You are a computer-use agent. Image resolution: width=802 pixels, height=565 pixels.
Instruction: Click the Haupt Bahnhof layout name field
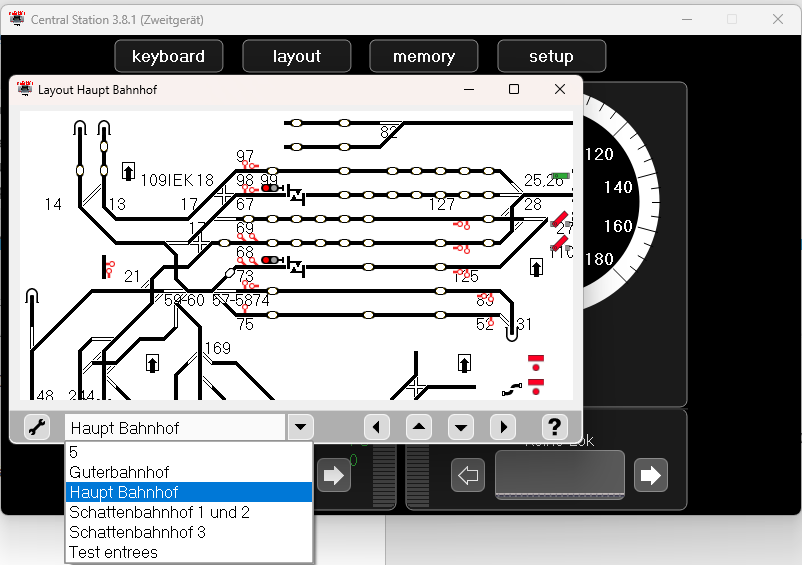175,428
